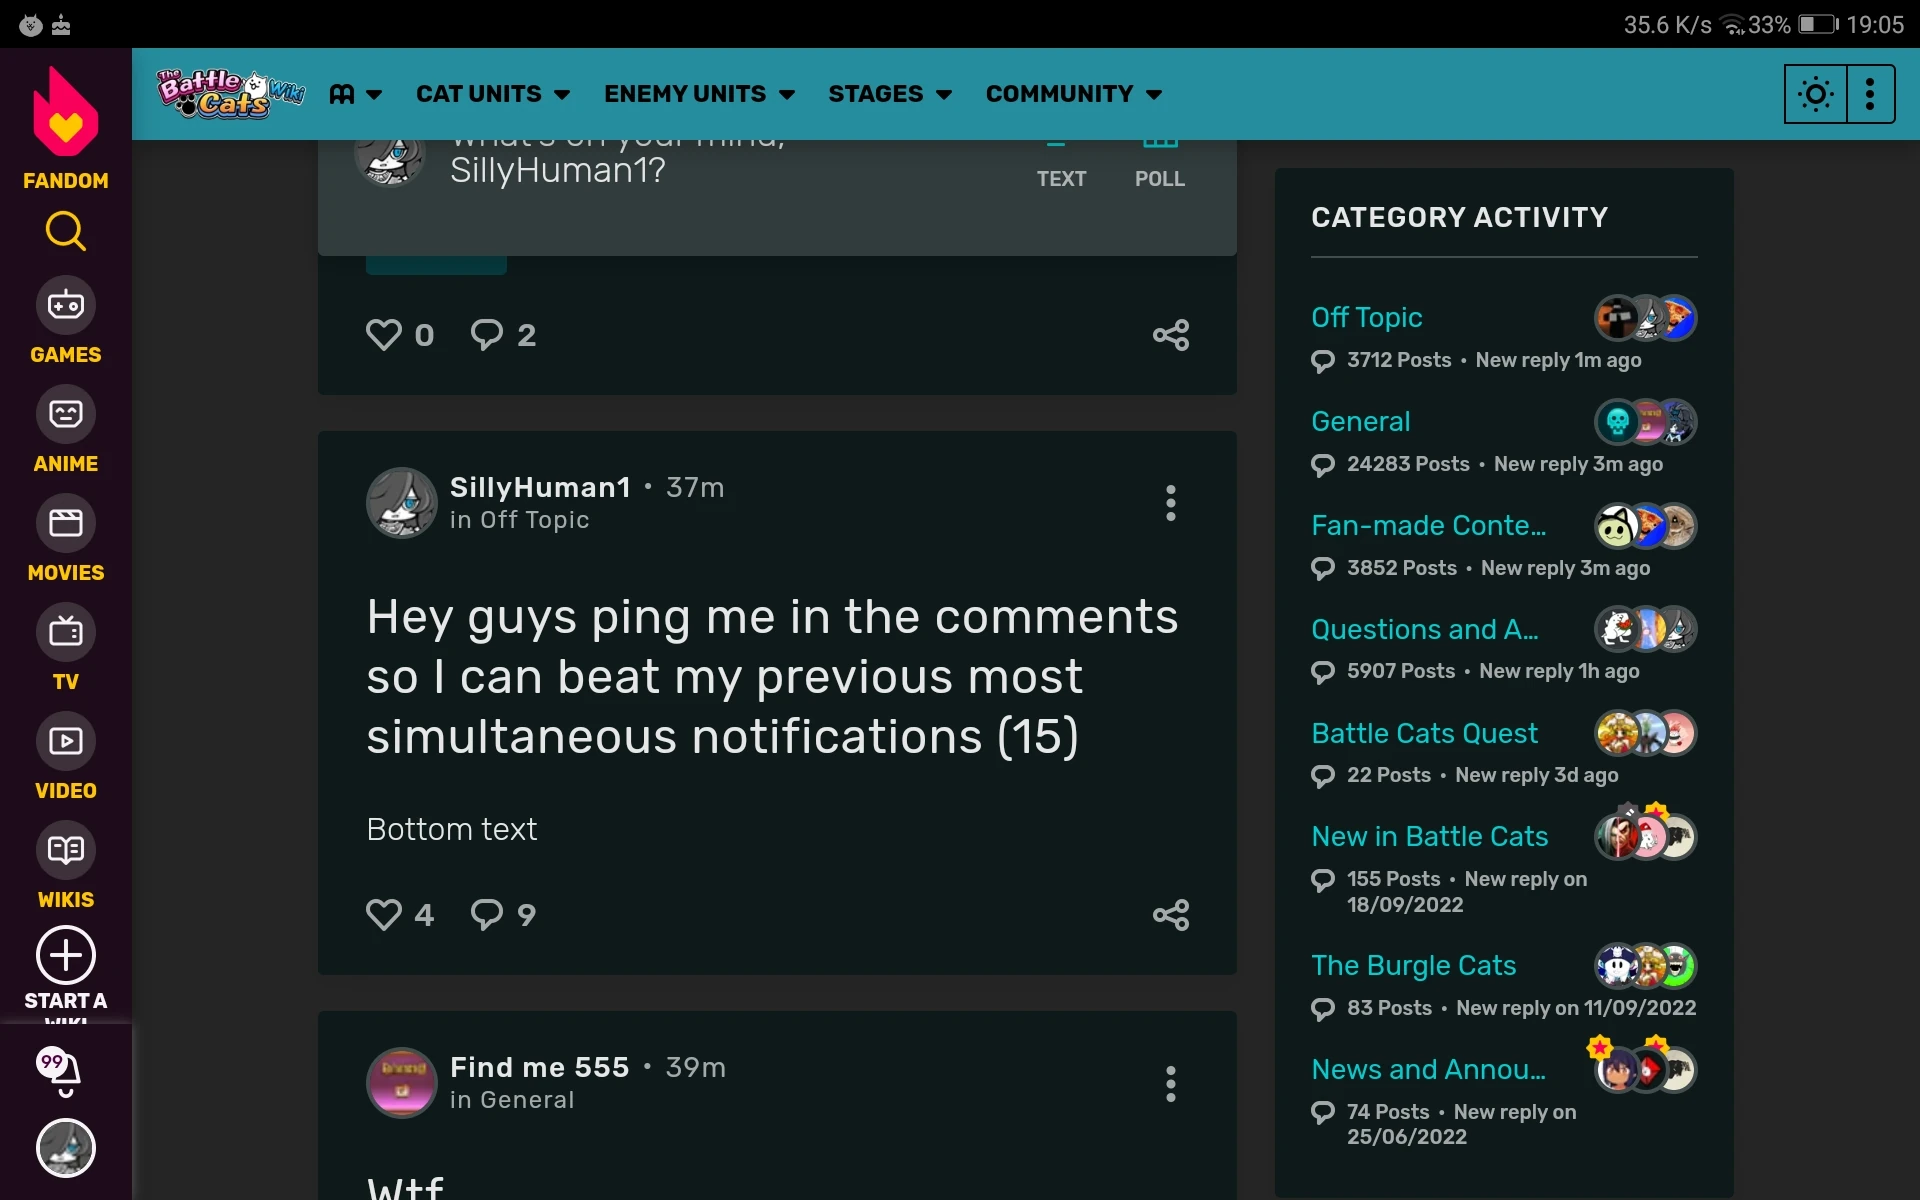Open the Off Topic category
The image size is (1920, 1200).
(1366, 317)
